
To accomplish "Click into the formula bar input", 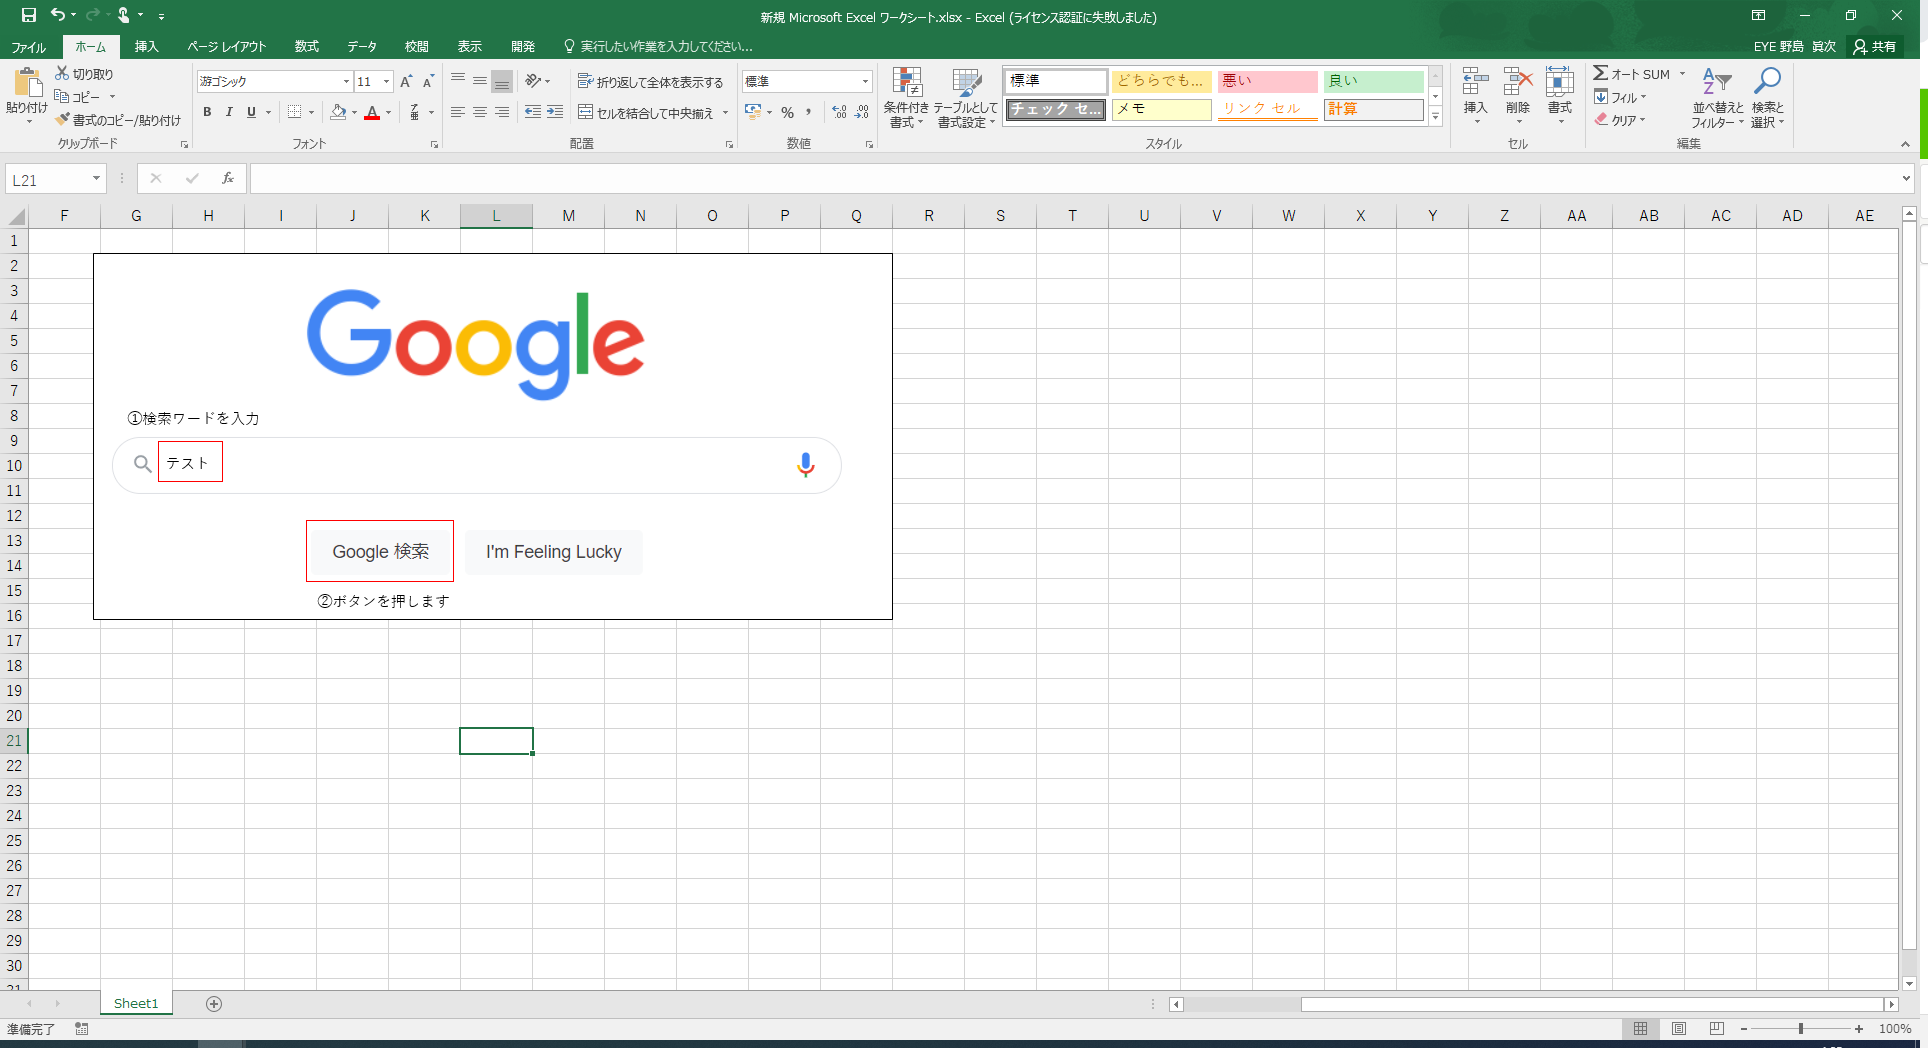I will point(1074,179).
